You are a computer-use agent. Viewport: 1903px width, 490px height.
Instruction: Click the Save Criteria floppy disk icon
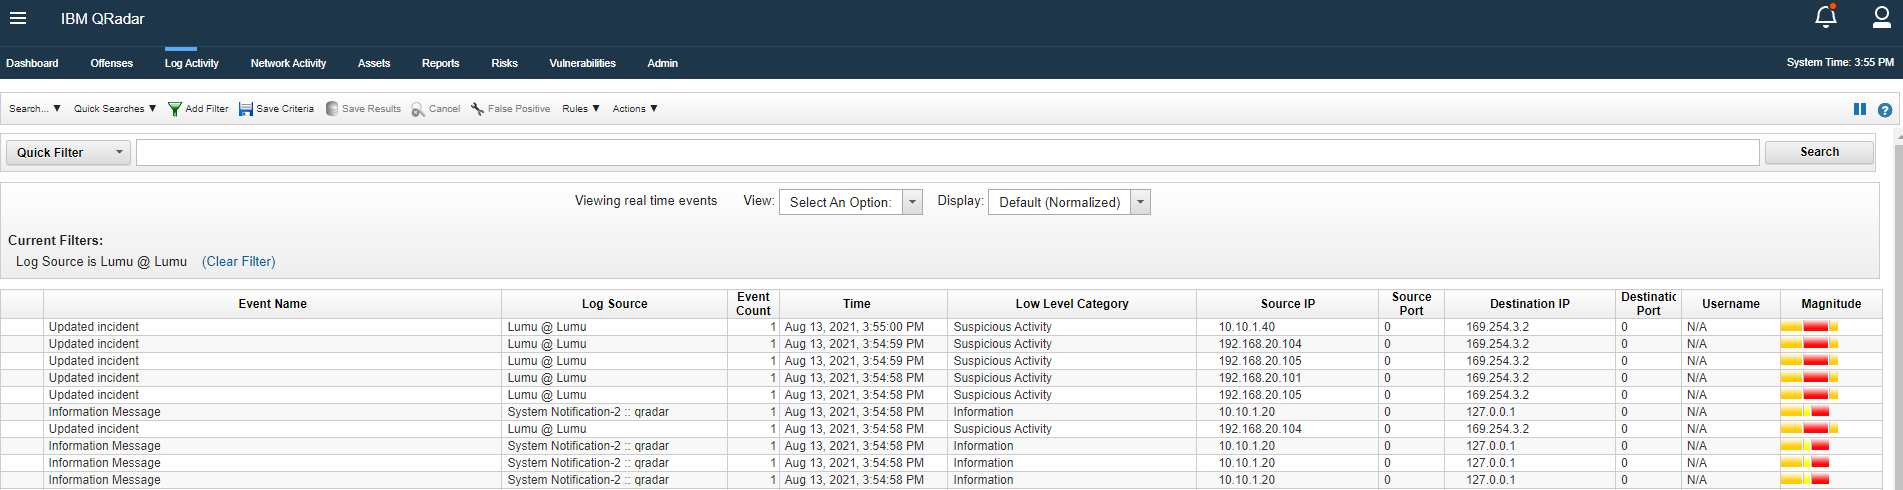click(x=246, y=109)
